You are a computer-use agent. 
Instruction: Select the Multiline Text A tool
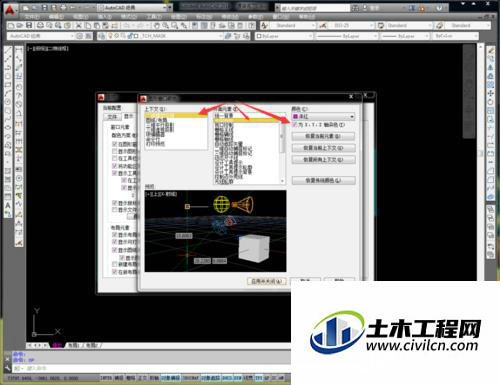8,205
